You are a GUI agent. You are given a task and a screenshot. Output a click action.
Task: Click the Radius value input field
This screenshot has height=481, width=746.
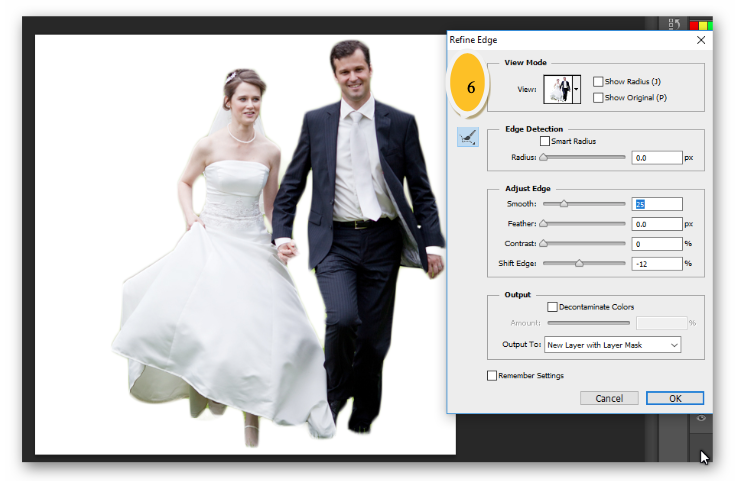coord(657,158)
